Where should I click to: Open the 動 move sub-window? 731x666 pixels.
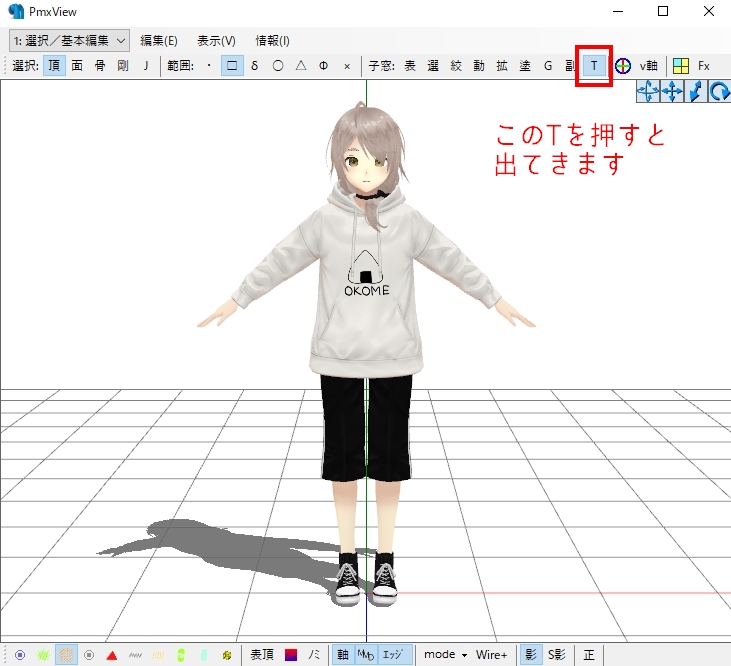[x=479, y=66]
